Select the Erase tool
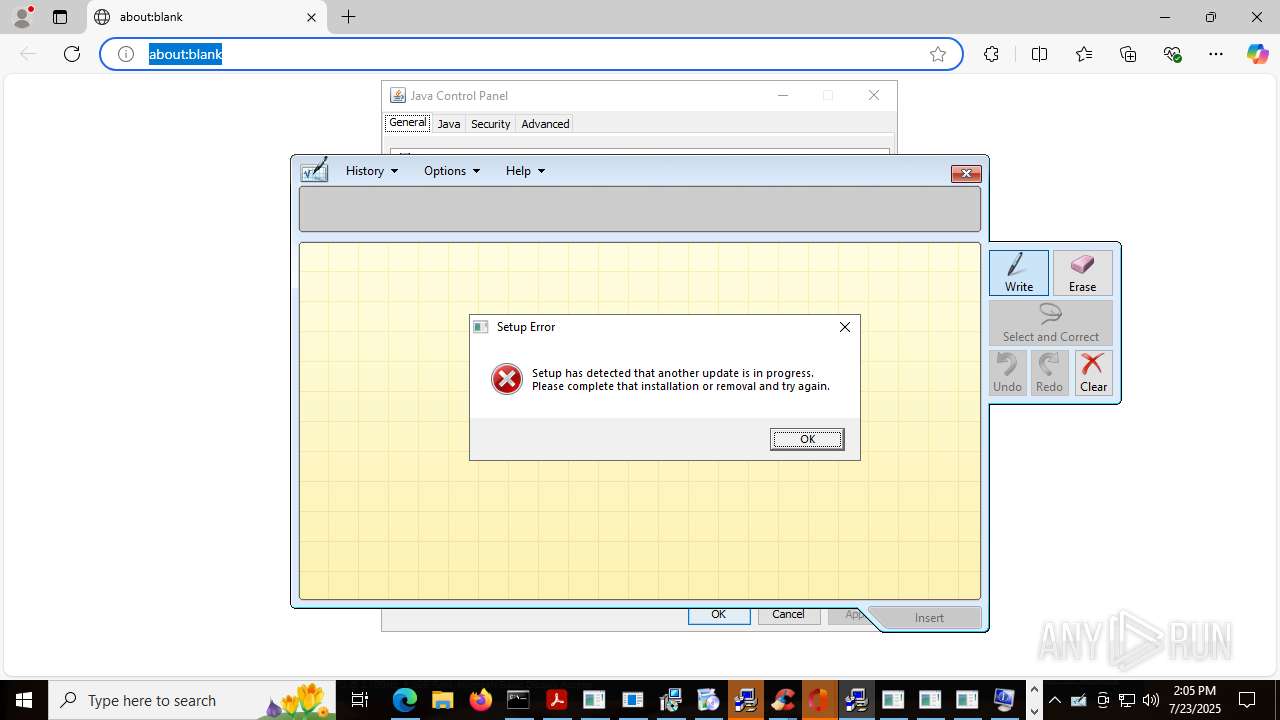The image size is (1280, 720). coord(1082,272)
